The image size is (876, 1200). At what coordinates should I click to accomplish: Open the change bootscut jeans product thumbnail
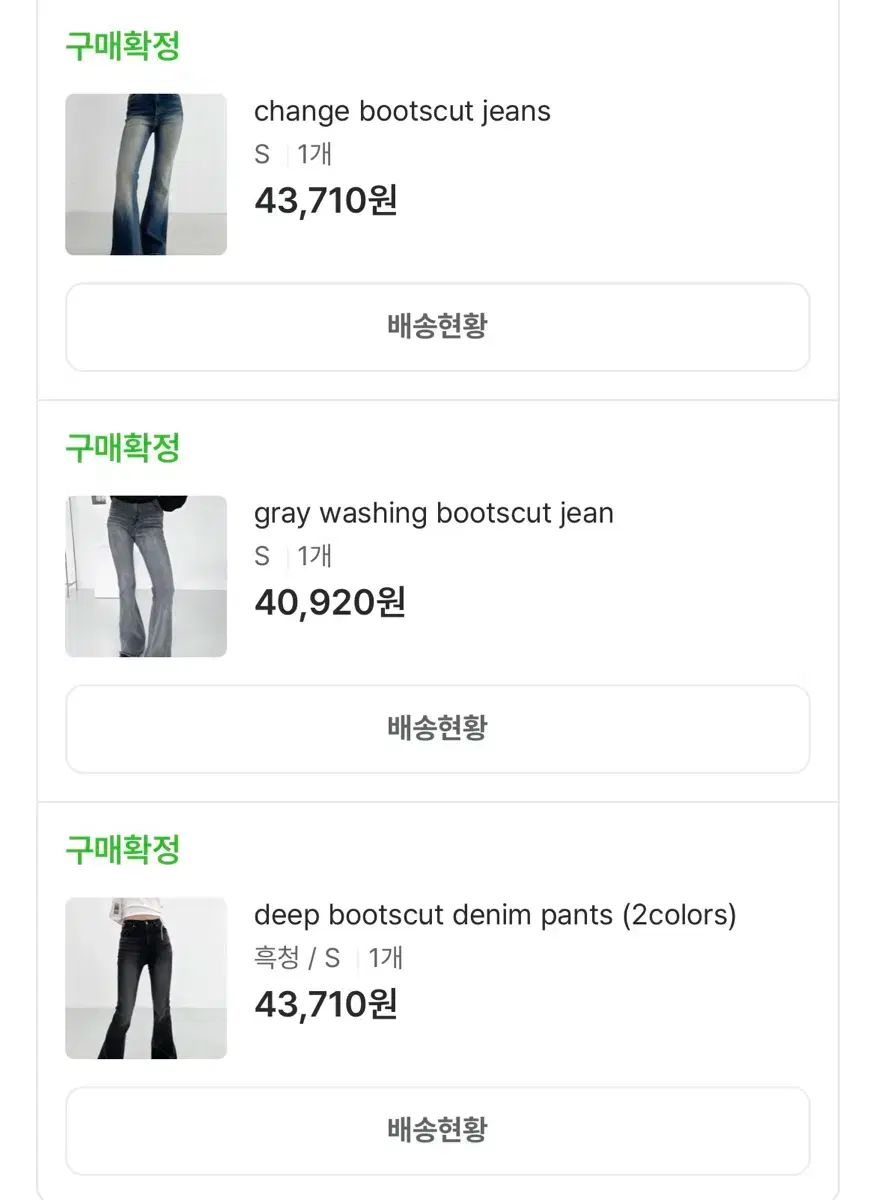coord(146,175)
